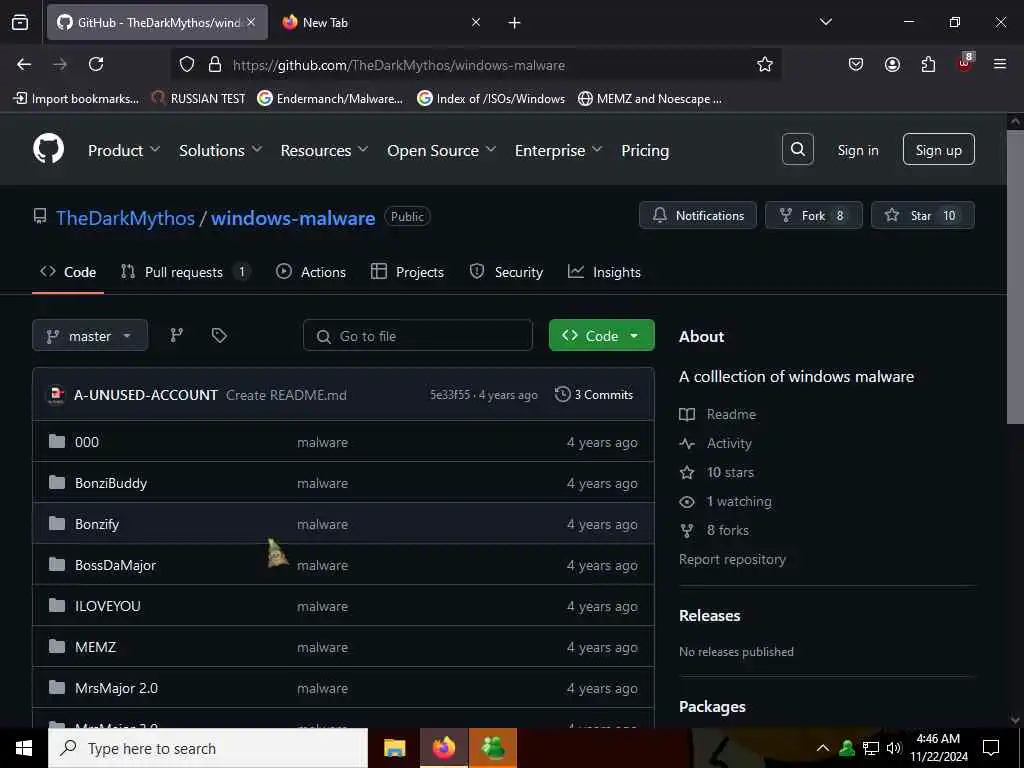
Task: List all tabs with the chevron button
Action: point(825,22)
